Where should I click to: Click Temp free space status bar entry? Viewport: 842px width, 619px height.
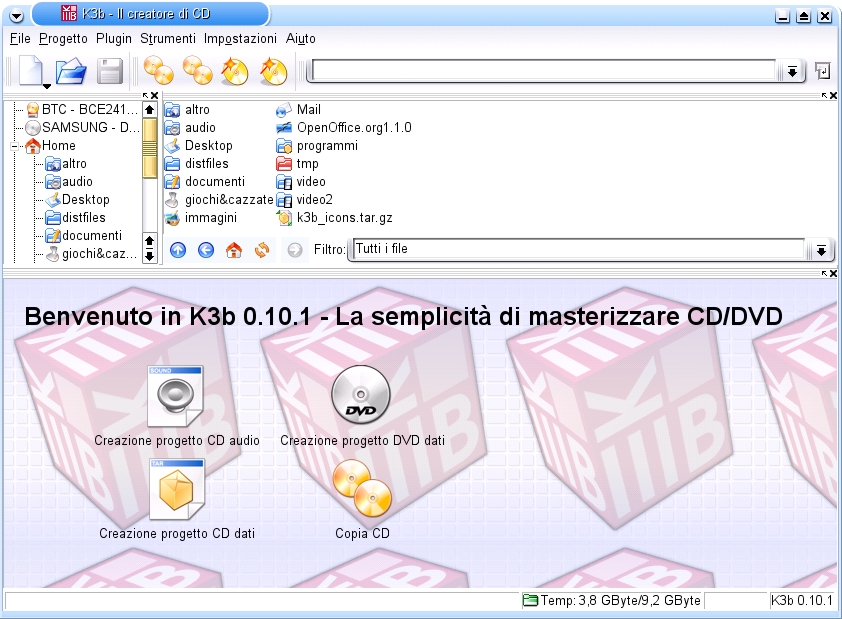point(612,600)
